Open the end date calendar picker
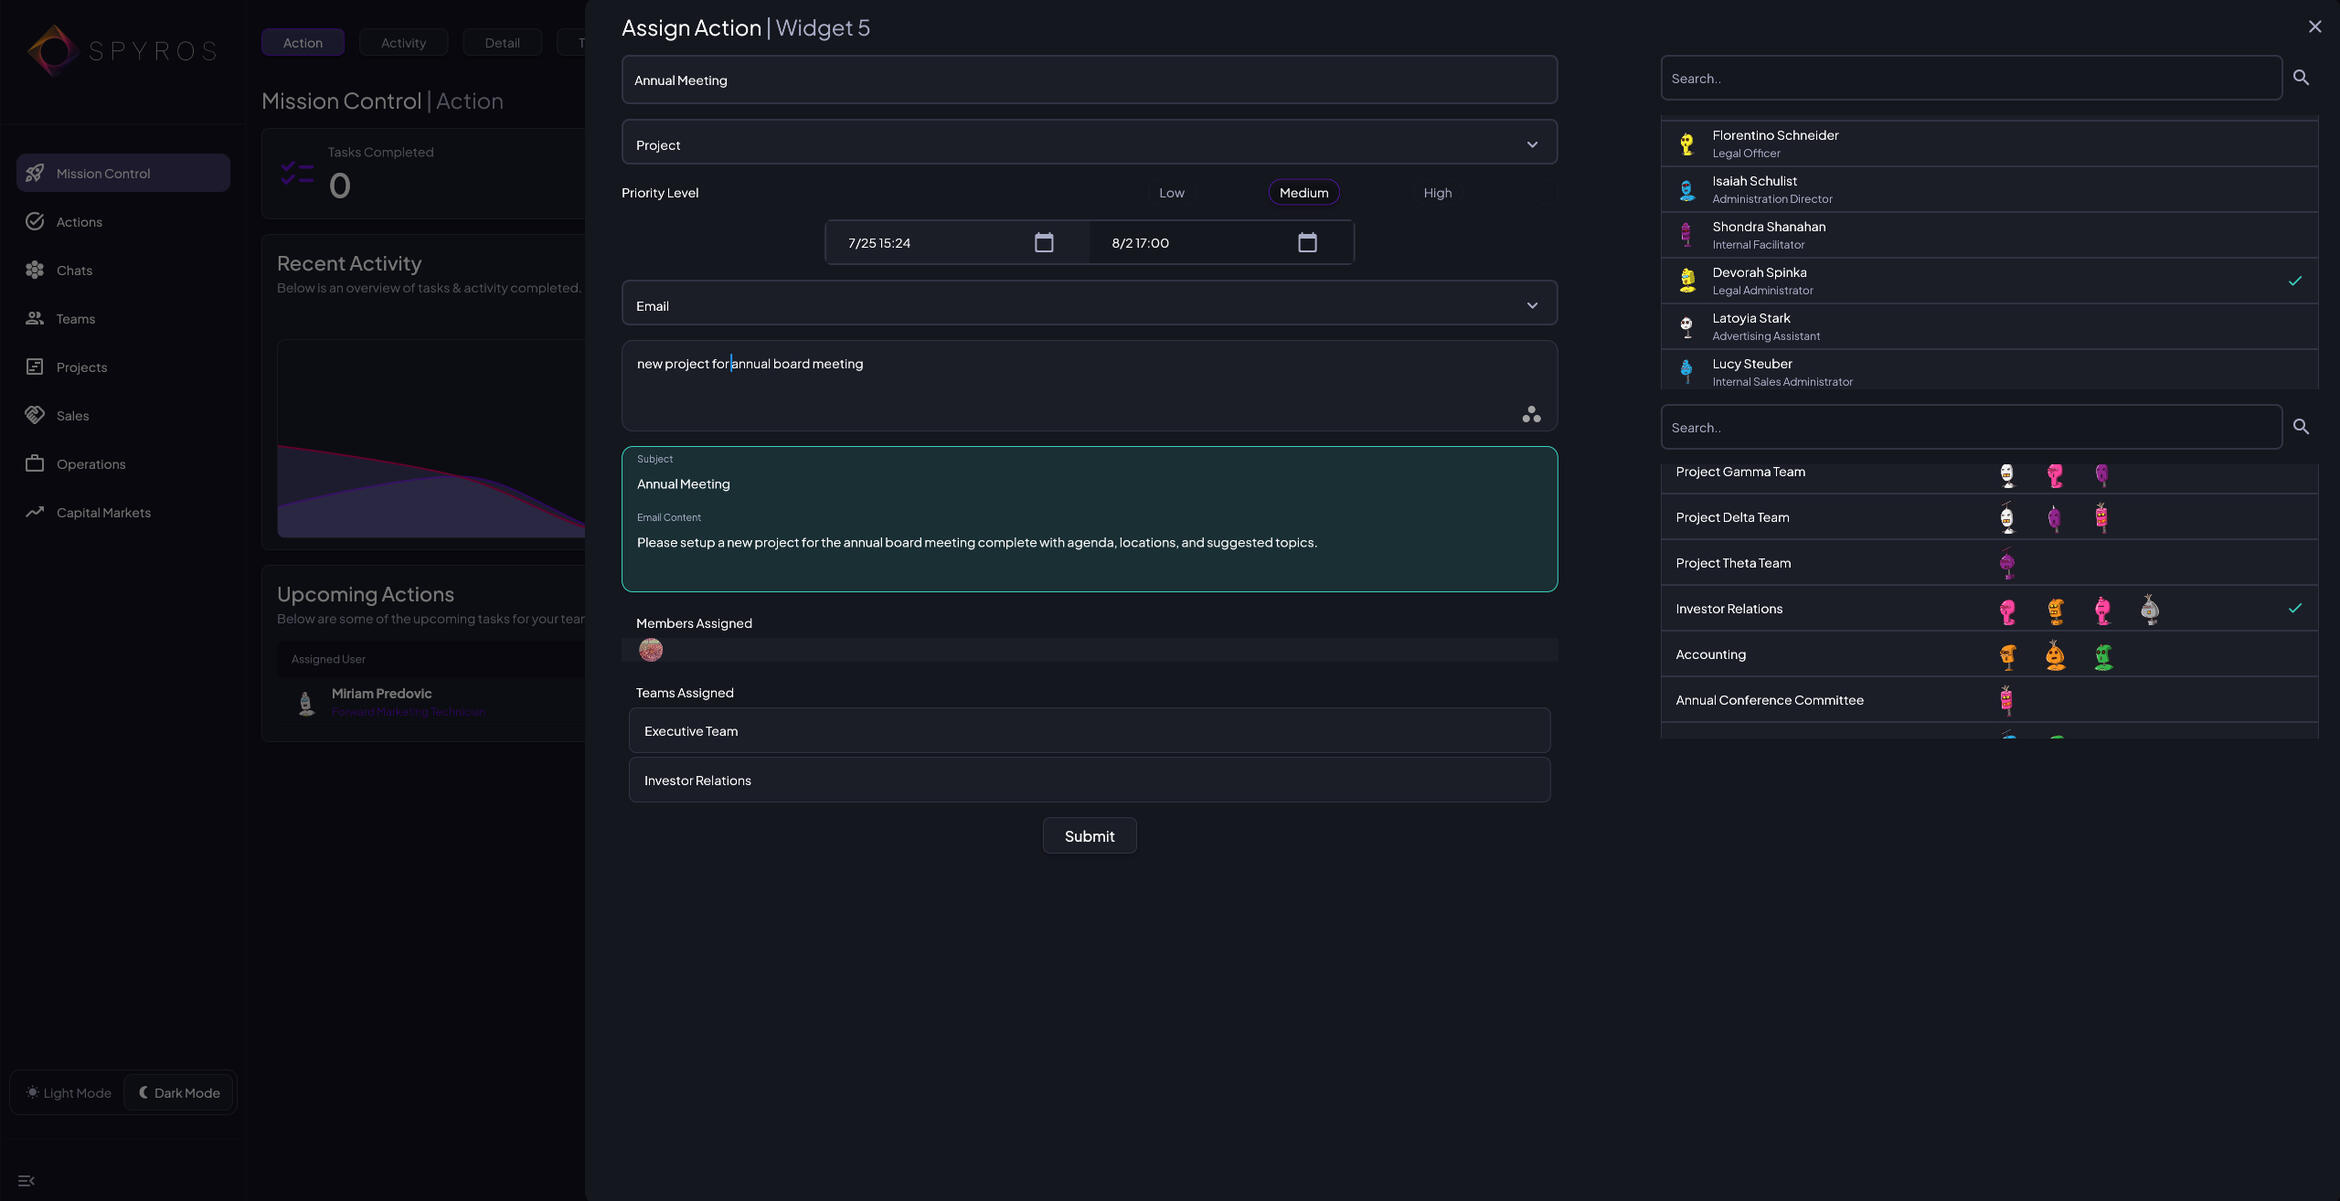2340x1201 pixels. (x=1307, y=243)
